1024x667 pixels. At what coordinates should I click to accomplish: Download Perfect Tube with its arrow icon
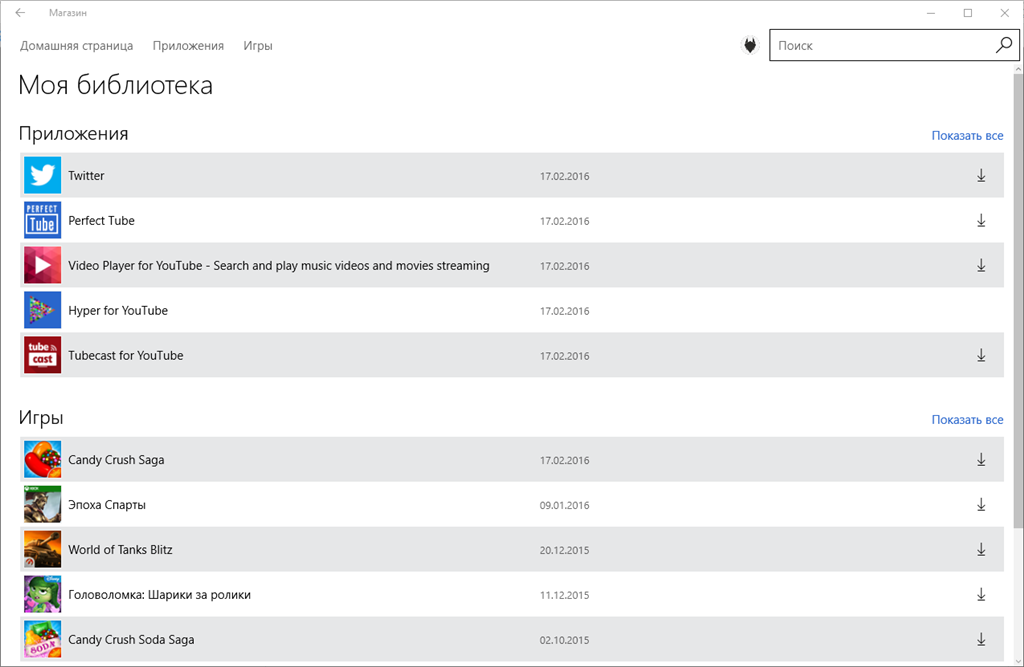[x=981, y=220]
